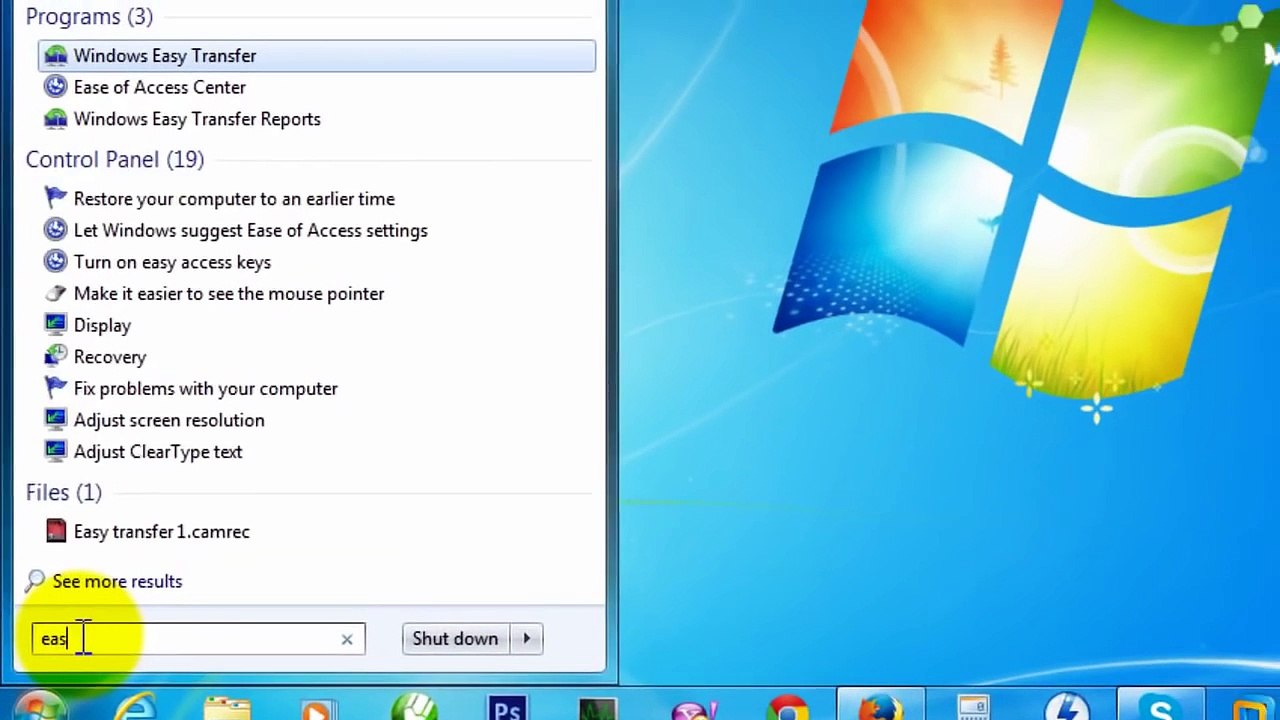Image resolution: width=1280 pixels, height=720 pixels.
Task: Open Windows Easy Transfer from Programs results
Action: point(316,56)
